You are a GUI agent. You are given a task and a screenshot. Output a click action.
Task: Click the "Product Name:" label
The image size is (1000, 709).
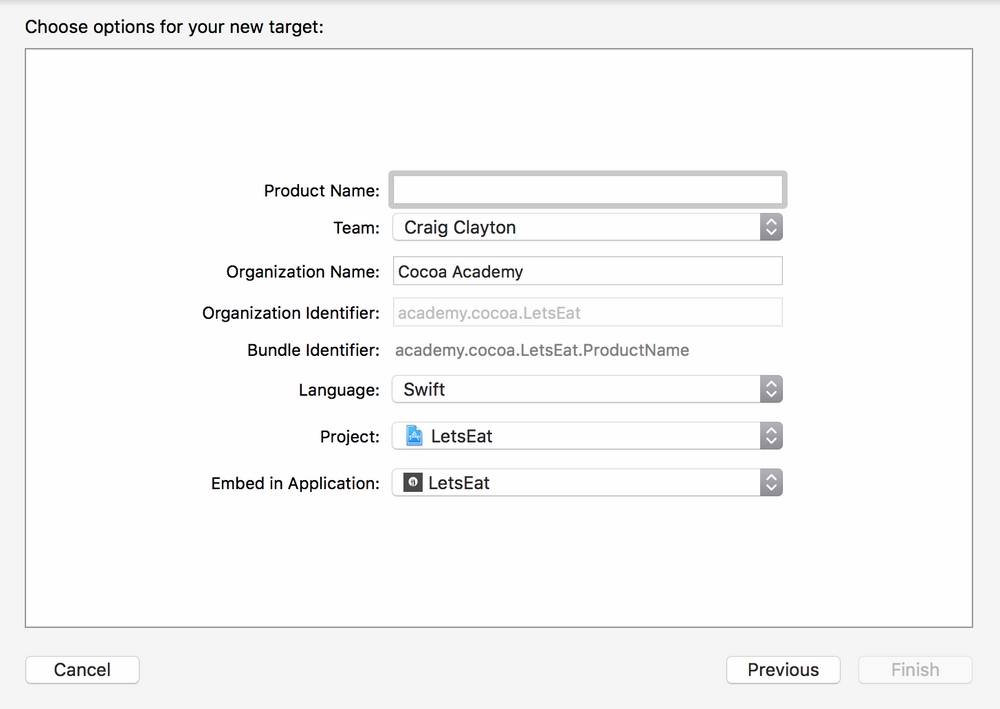pos(321,190)
